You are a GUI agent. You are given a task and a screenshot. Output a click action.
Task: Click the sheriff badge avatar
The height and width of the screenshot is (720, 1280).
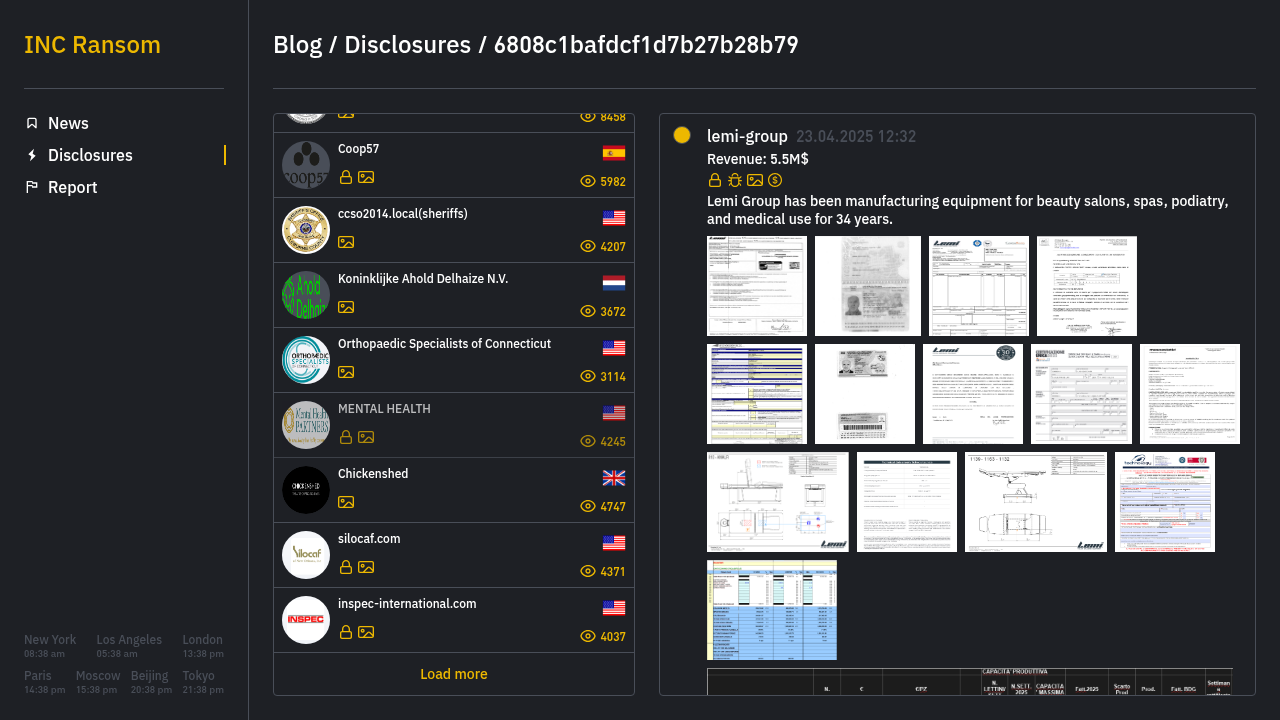click(306, 230)
